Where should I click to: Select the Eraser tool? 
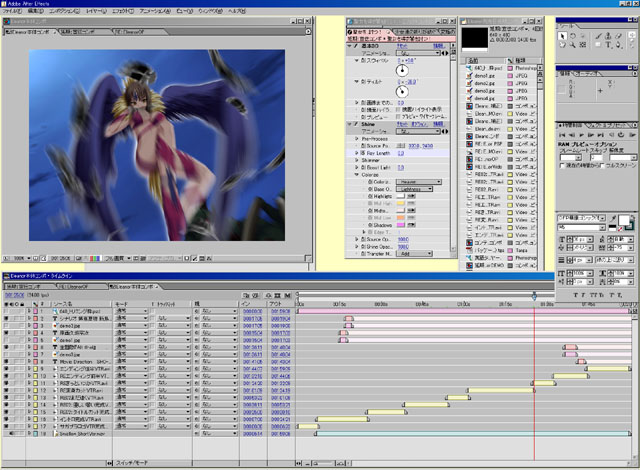pyautogui.click(x=618, y=36)
